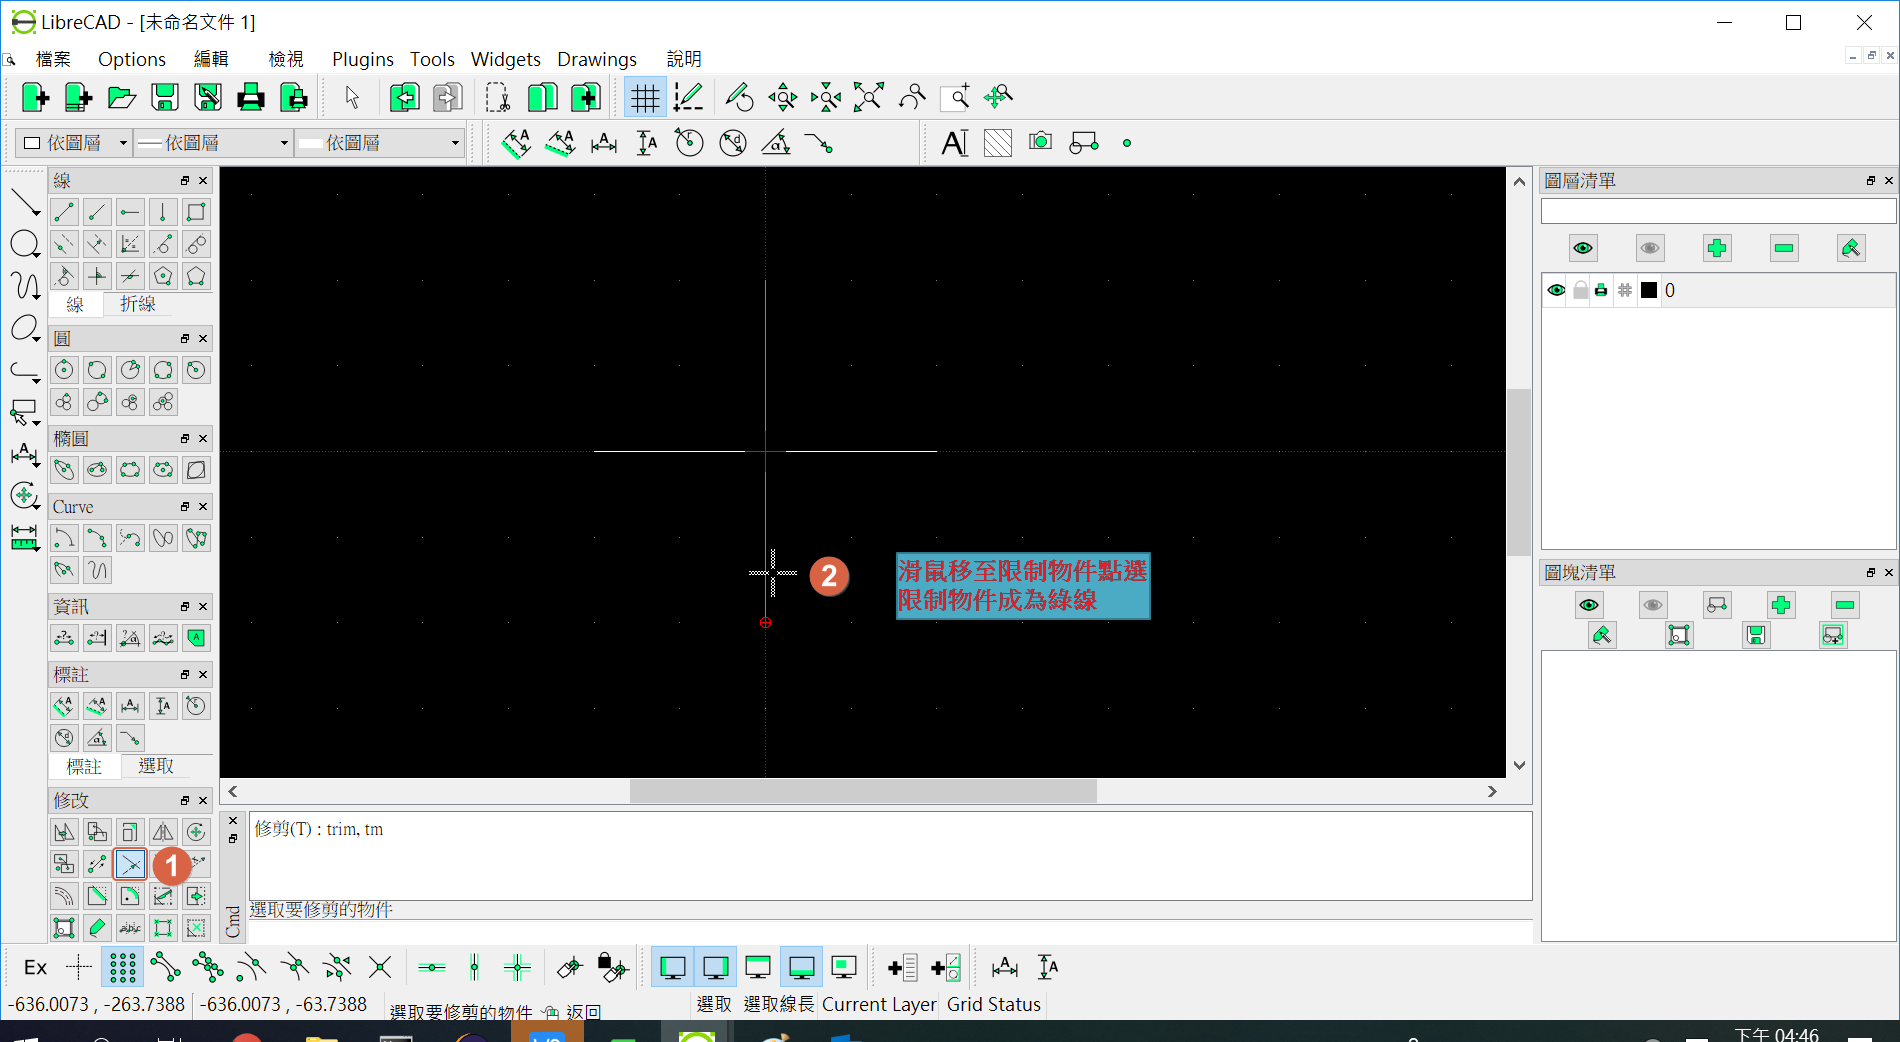Open the dimension tools flyout on left bar

click(25, 455)
